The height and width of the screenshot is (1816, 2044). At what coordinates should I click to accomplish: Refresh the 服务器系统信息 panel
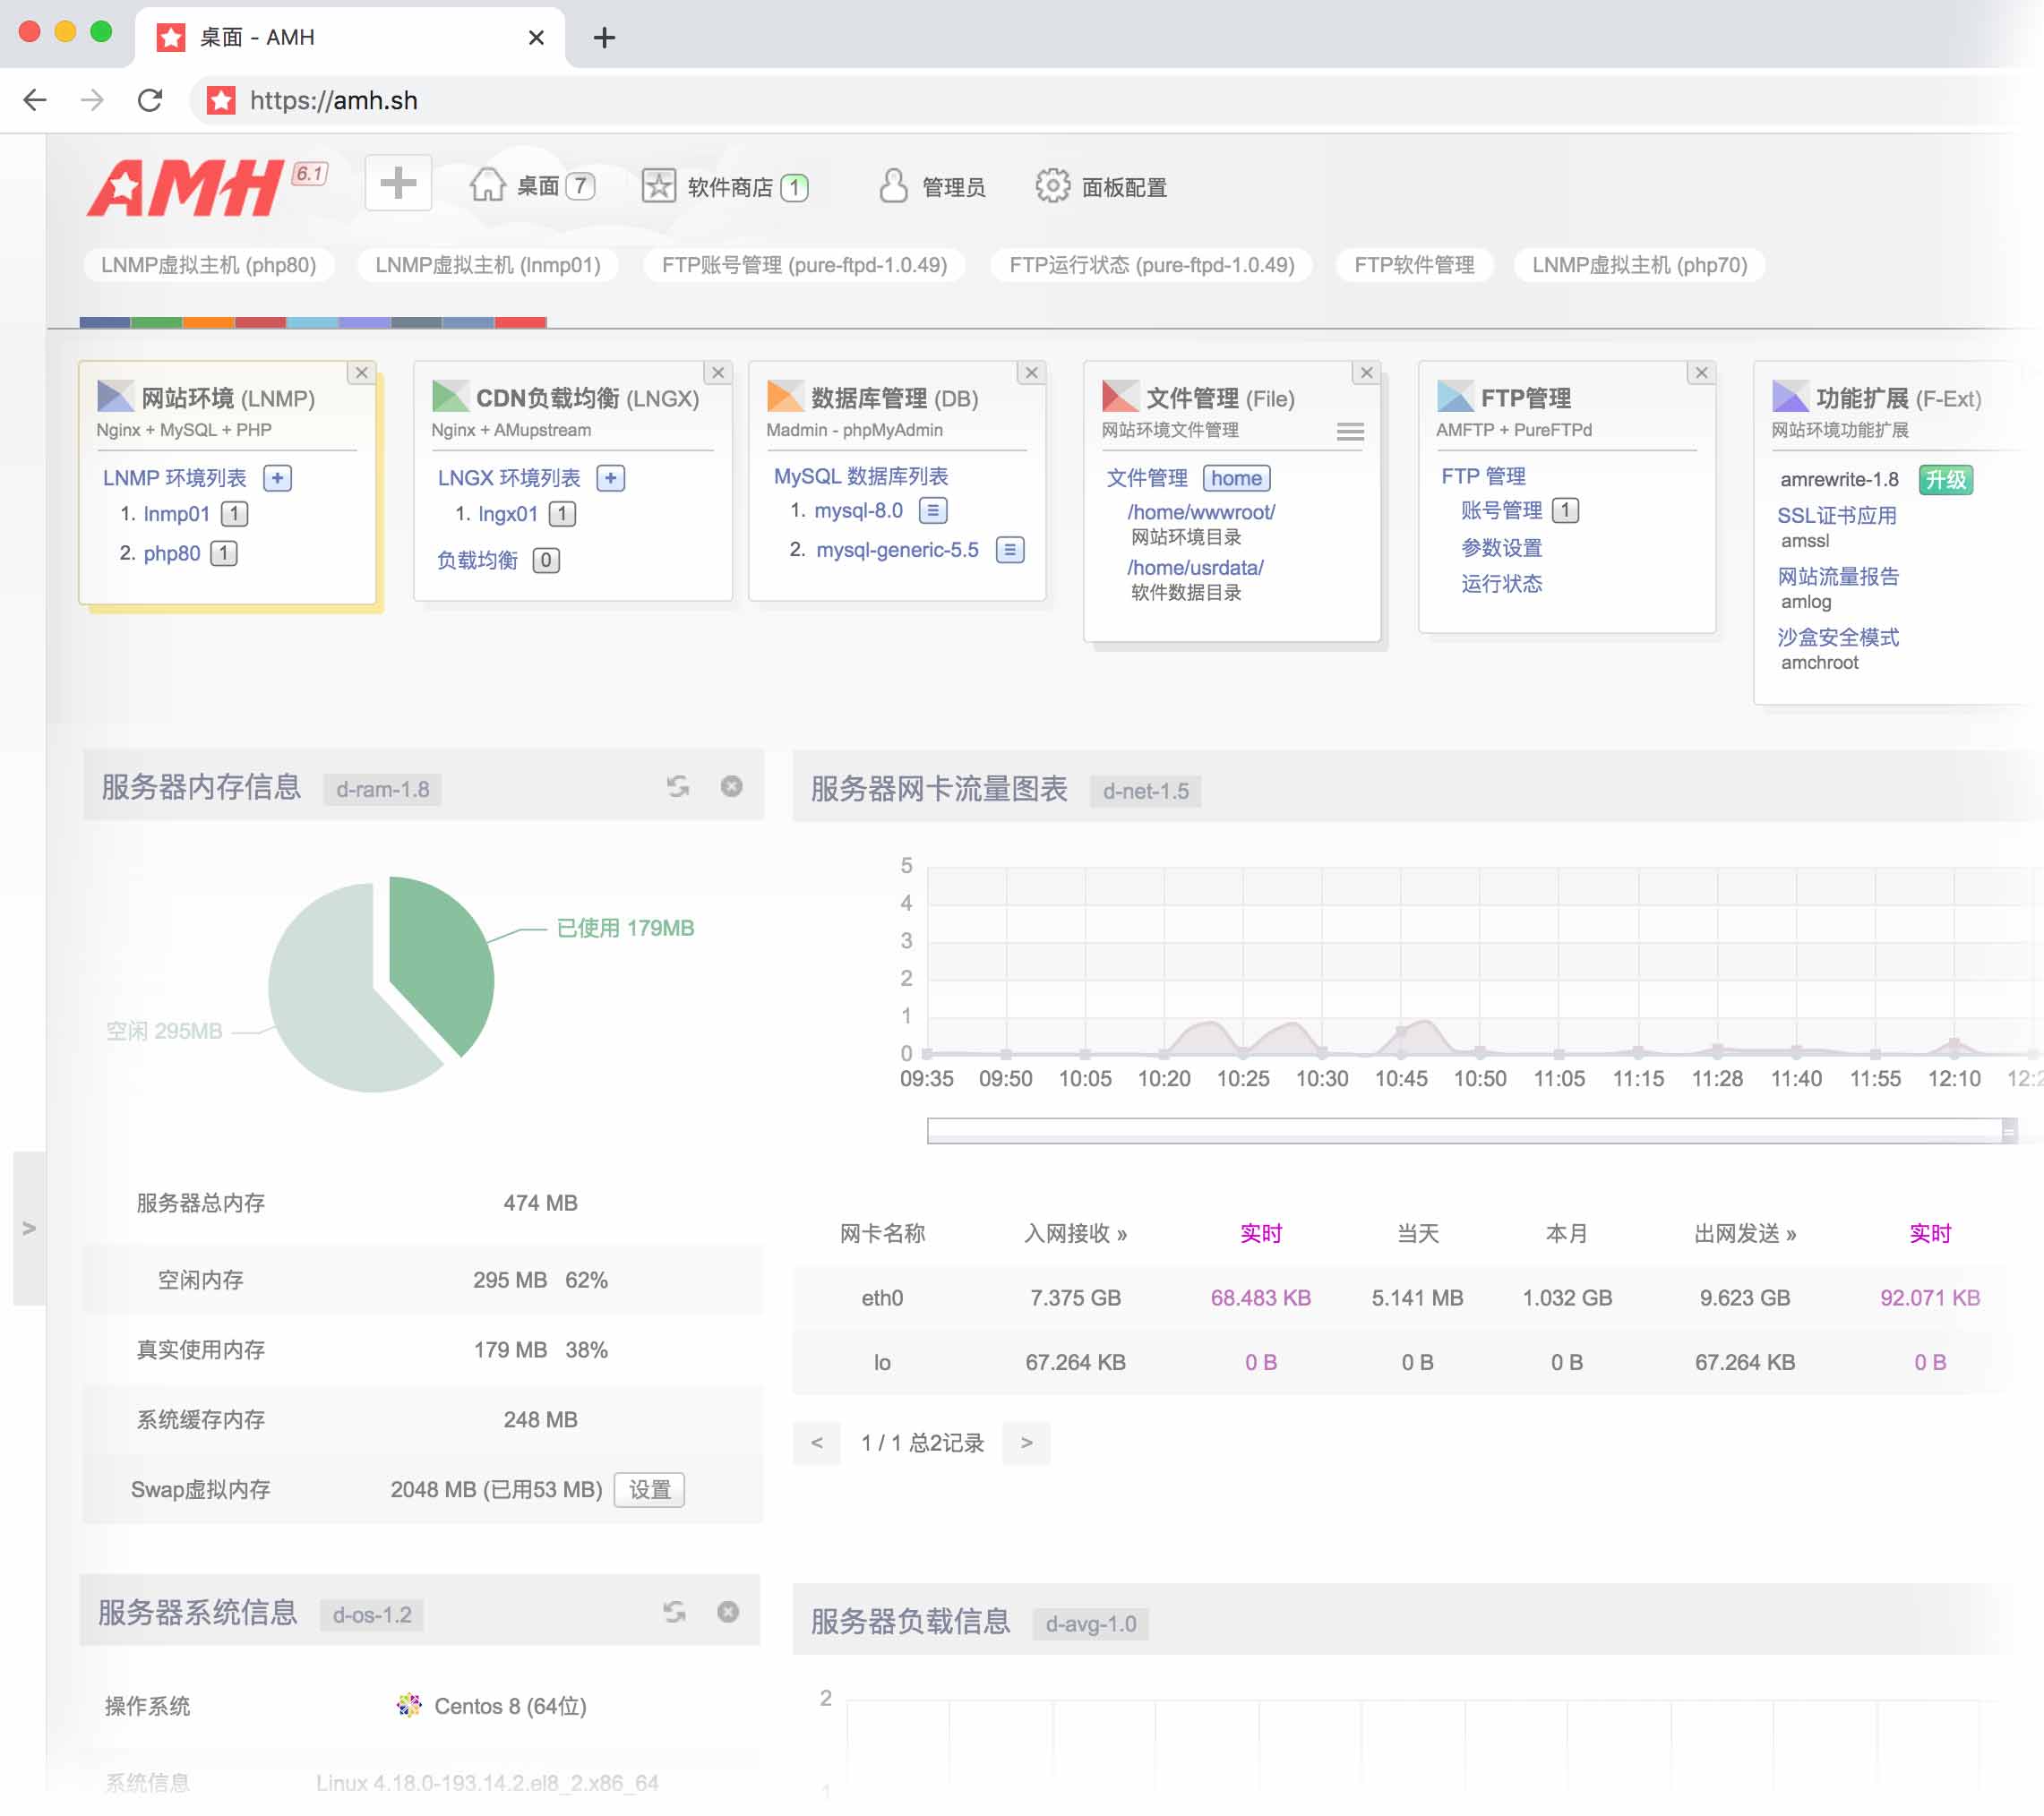click(674, 1611)
